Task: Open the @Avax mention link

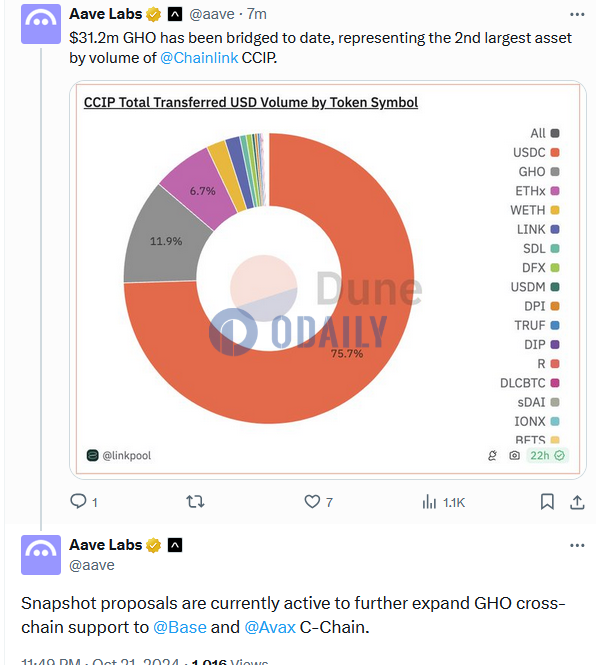Action: click(x=270, y=627)
